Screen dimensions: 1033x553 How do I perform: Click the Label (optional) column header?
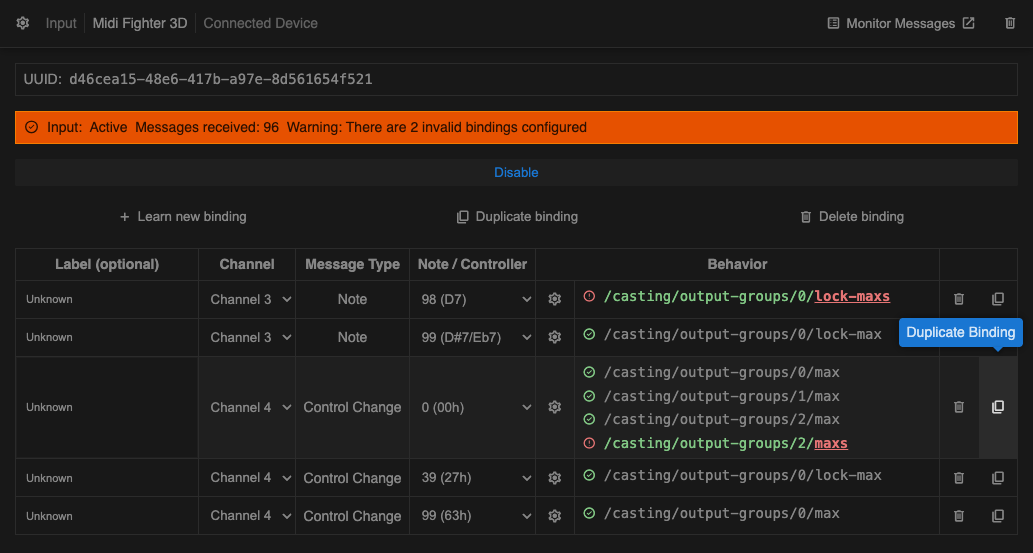click(107, 264)
